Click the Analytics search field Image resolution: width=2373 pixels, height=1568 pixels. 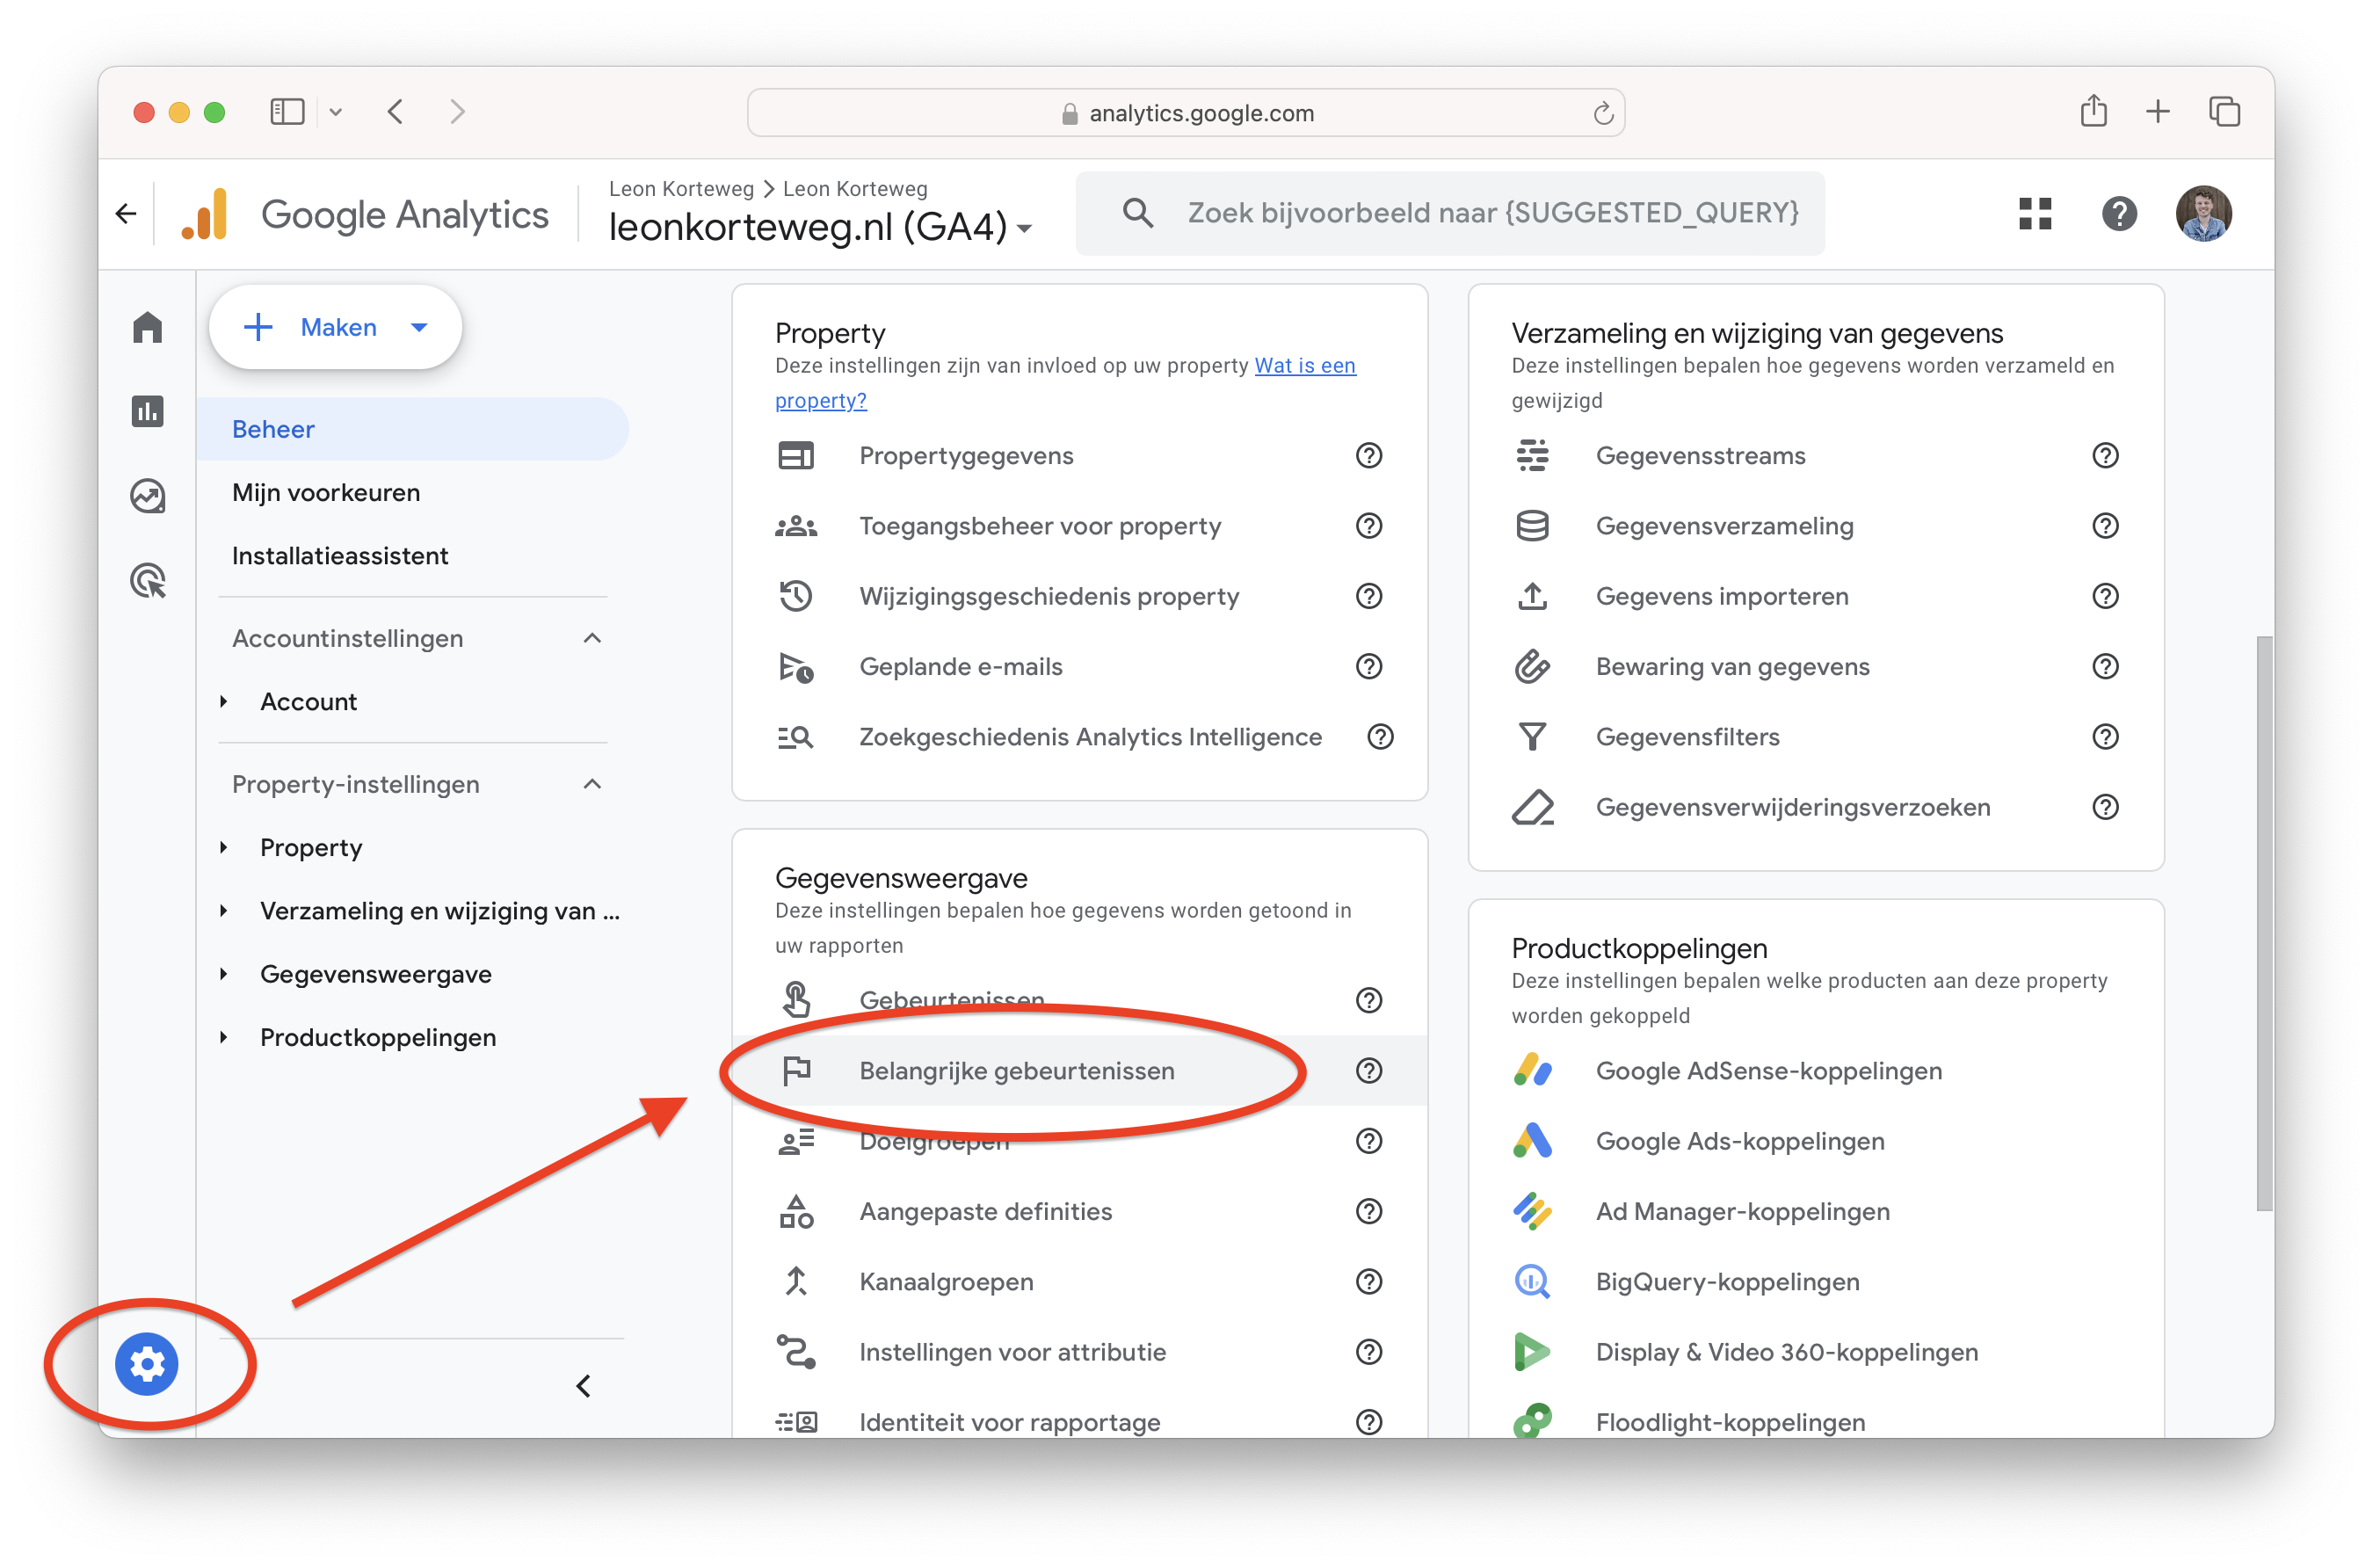point(1450,213)
